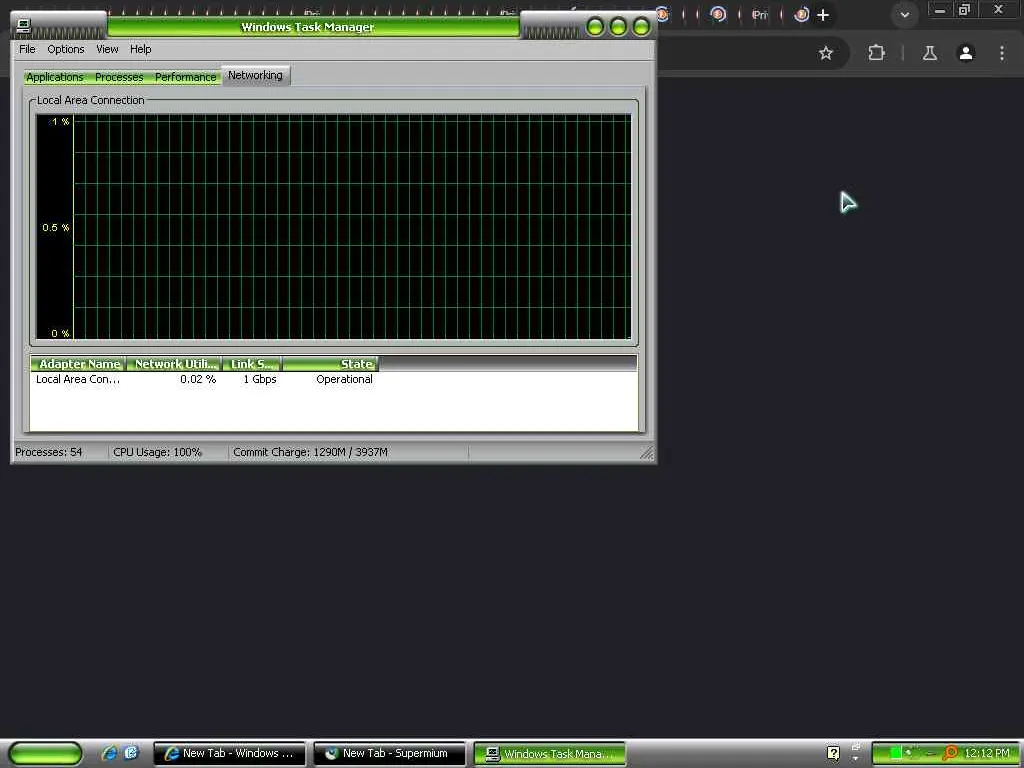The width and height of the screenshot is (1024, 768).
Task: Click the resize grip of Task Manager
Action: coord(647,453)
